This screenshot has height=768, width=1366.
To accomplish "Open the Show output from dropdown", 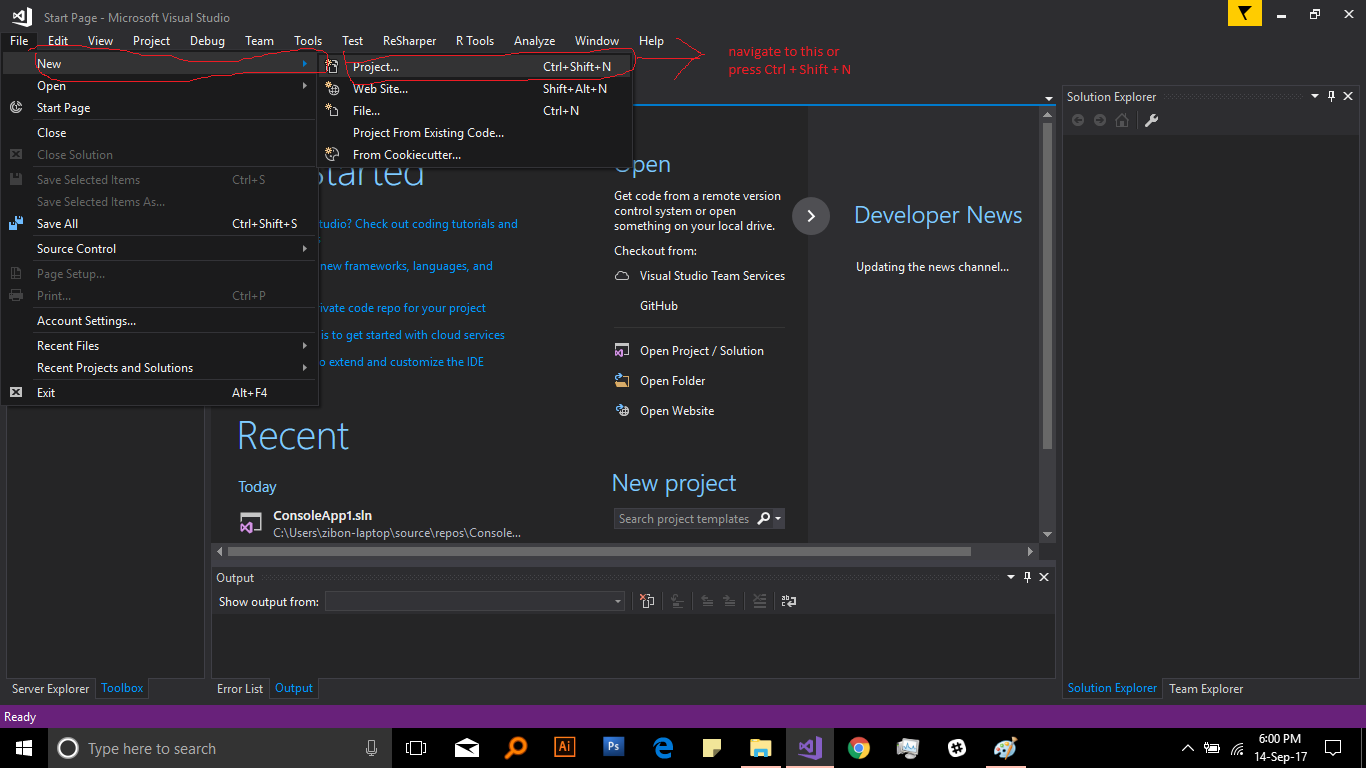I will (475, 601).
